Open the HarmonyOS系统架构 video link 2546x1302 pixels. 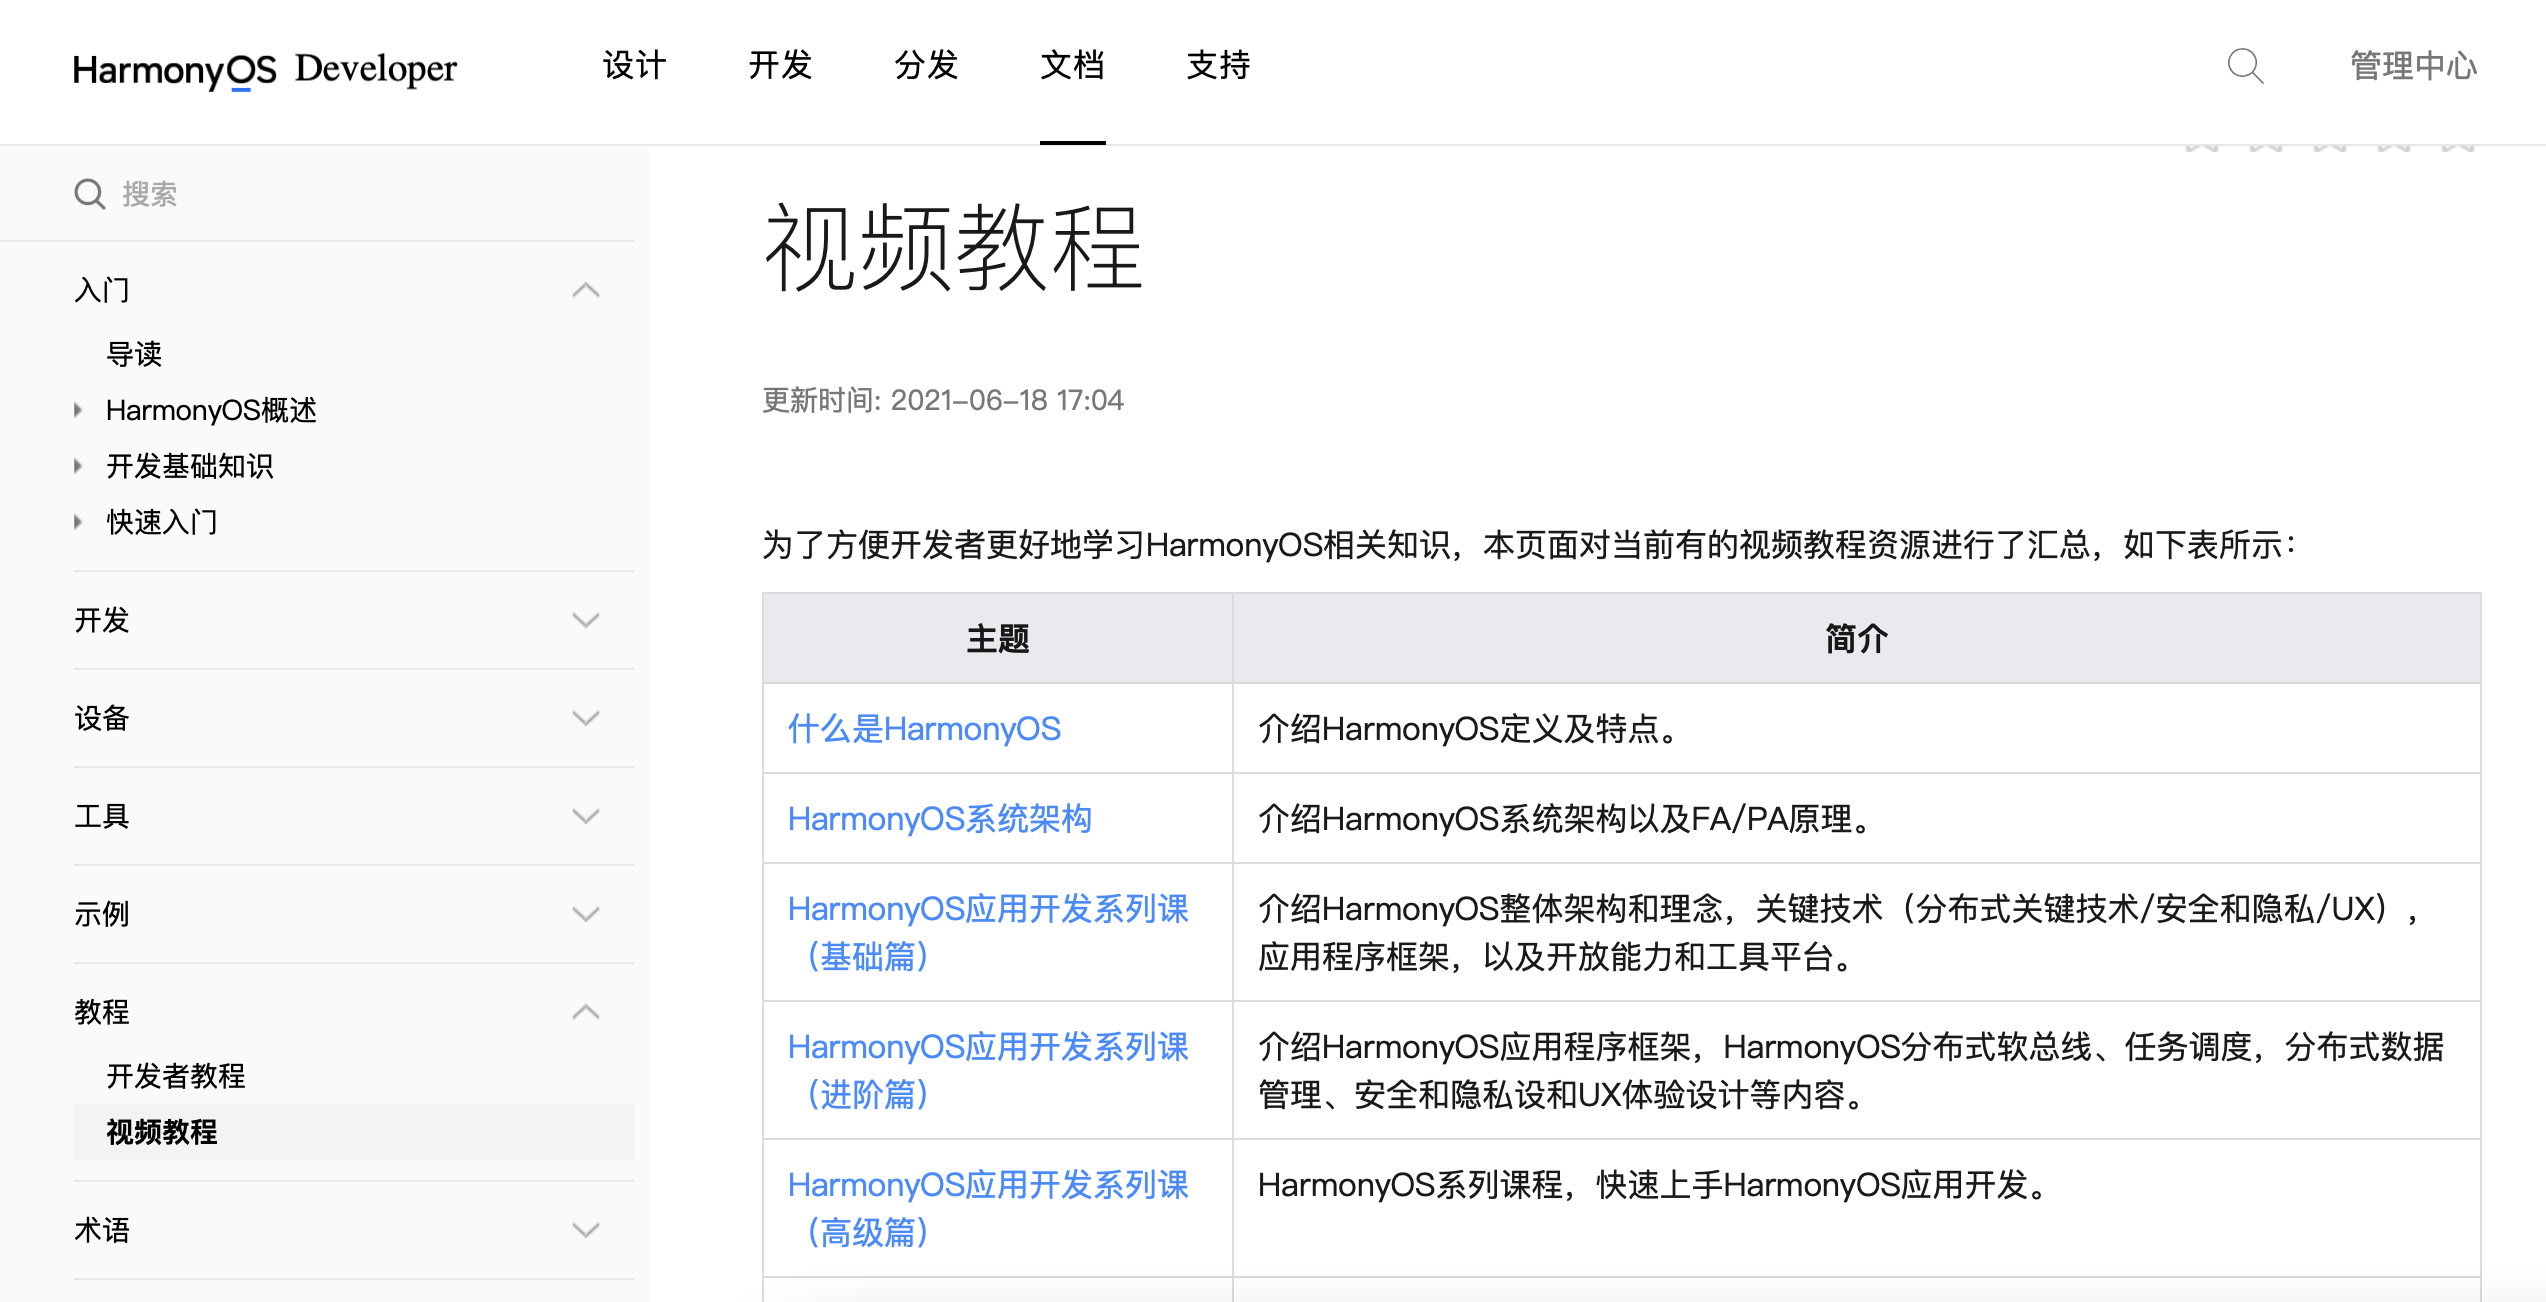coord(940,819)
